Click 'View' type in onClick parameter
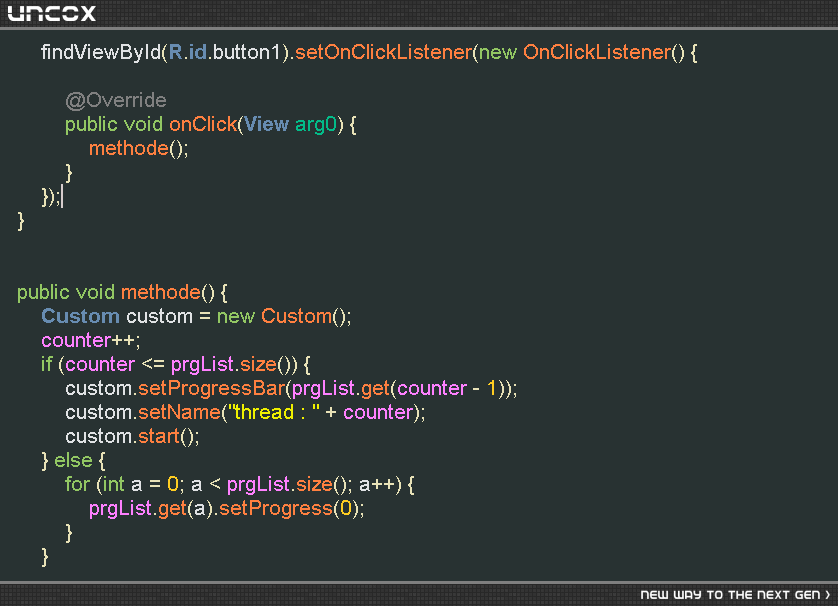This screenshot has width=838, height=606. pos(266,124)
